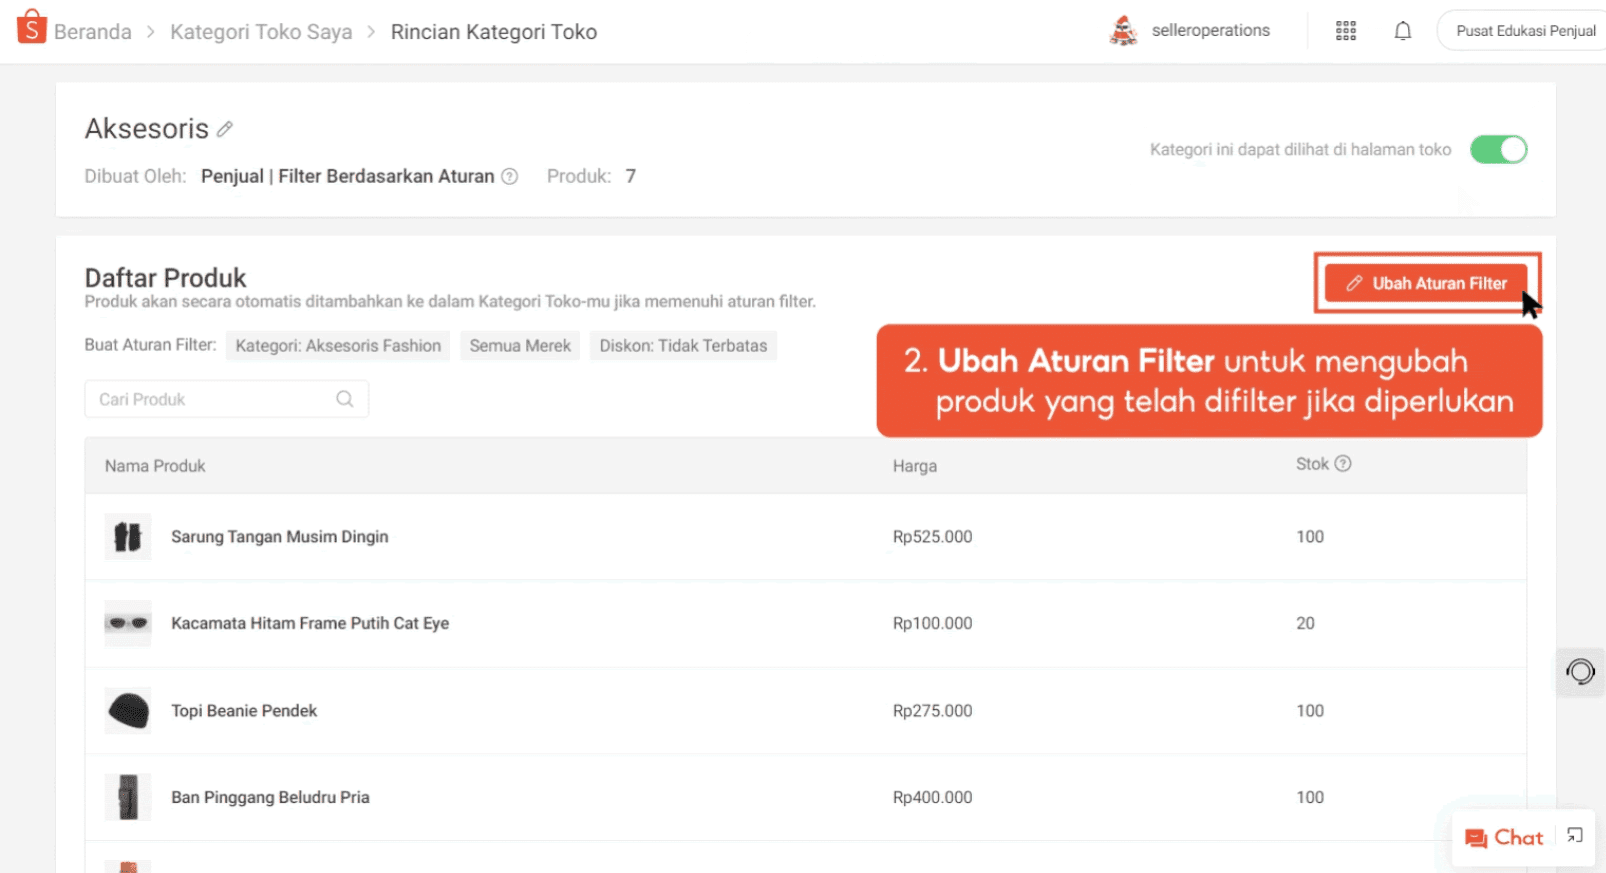
Task: Open Ban Pinggang Beludru Pria thumbnail
Action: 128,797
